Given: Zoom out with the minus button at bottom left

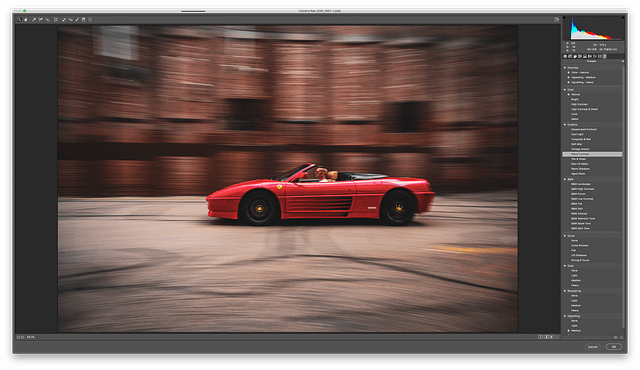Looking at the screenshot, I should coord(18,337).
